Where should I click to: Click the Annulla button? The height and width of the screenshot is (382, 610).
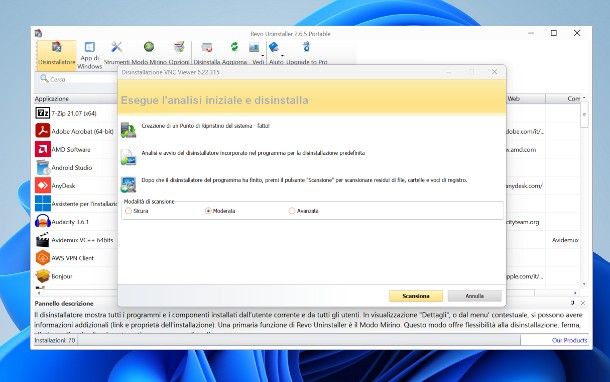[475, 296]
